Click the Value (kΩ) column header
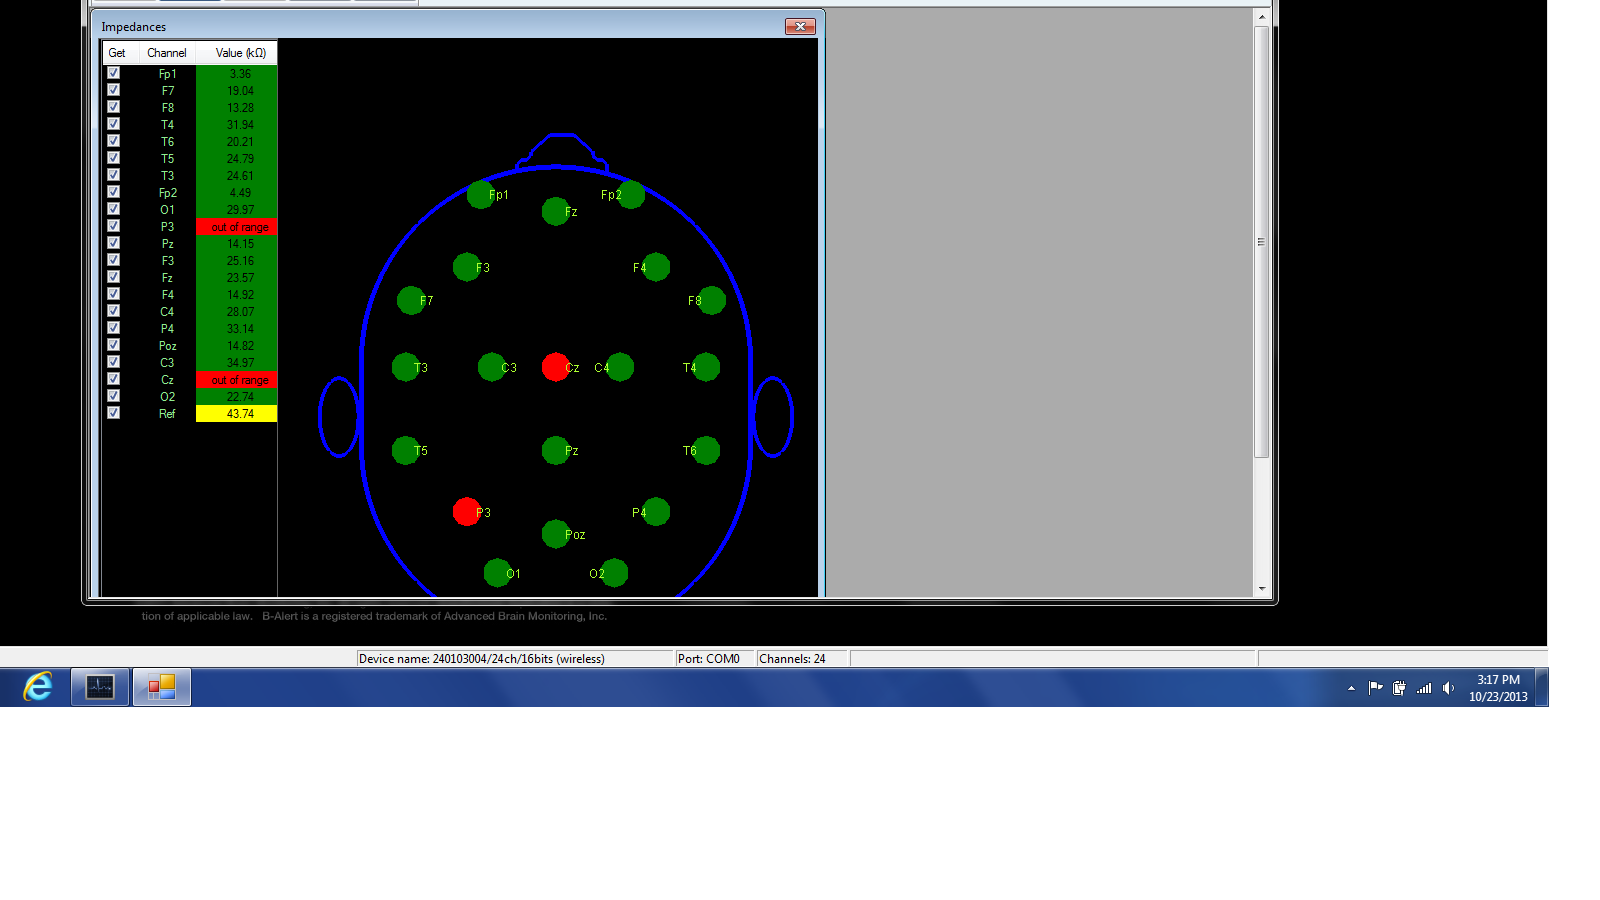The height and width of the screenshot is (900, 1600). pyautogui.click(x=240, y=53)
